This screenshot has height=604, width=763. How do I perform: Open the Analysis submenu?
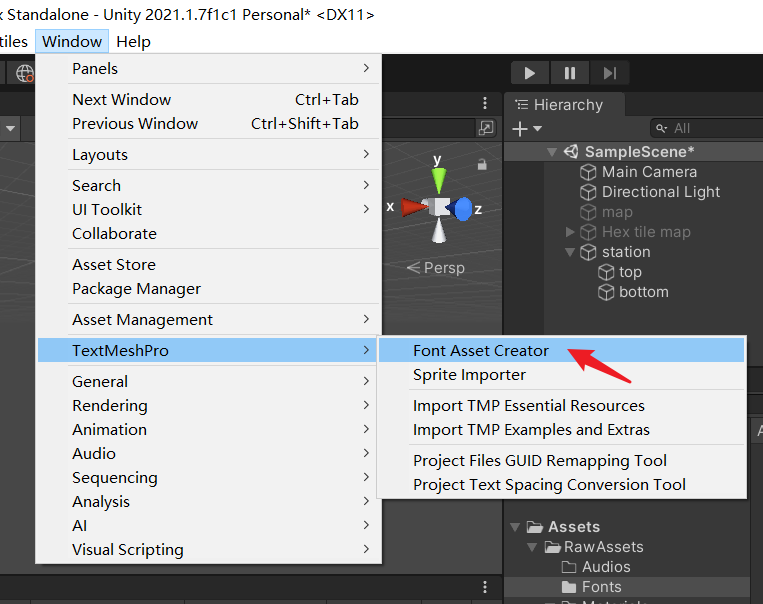pyautogui.click(x=209, y=501)
